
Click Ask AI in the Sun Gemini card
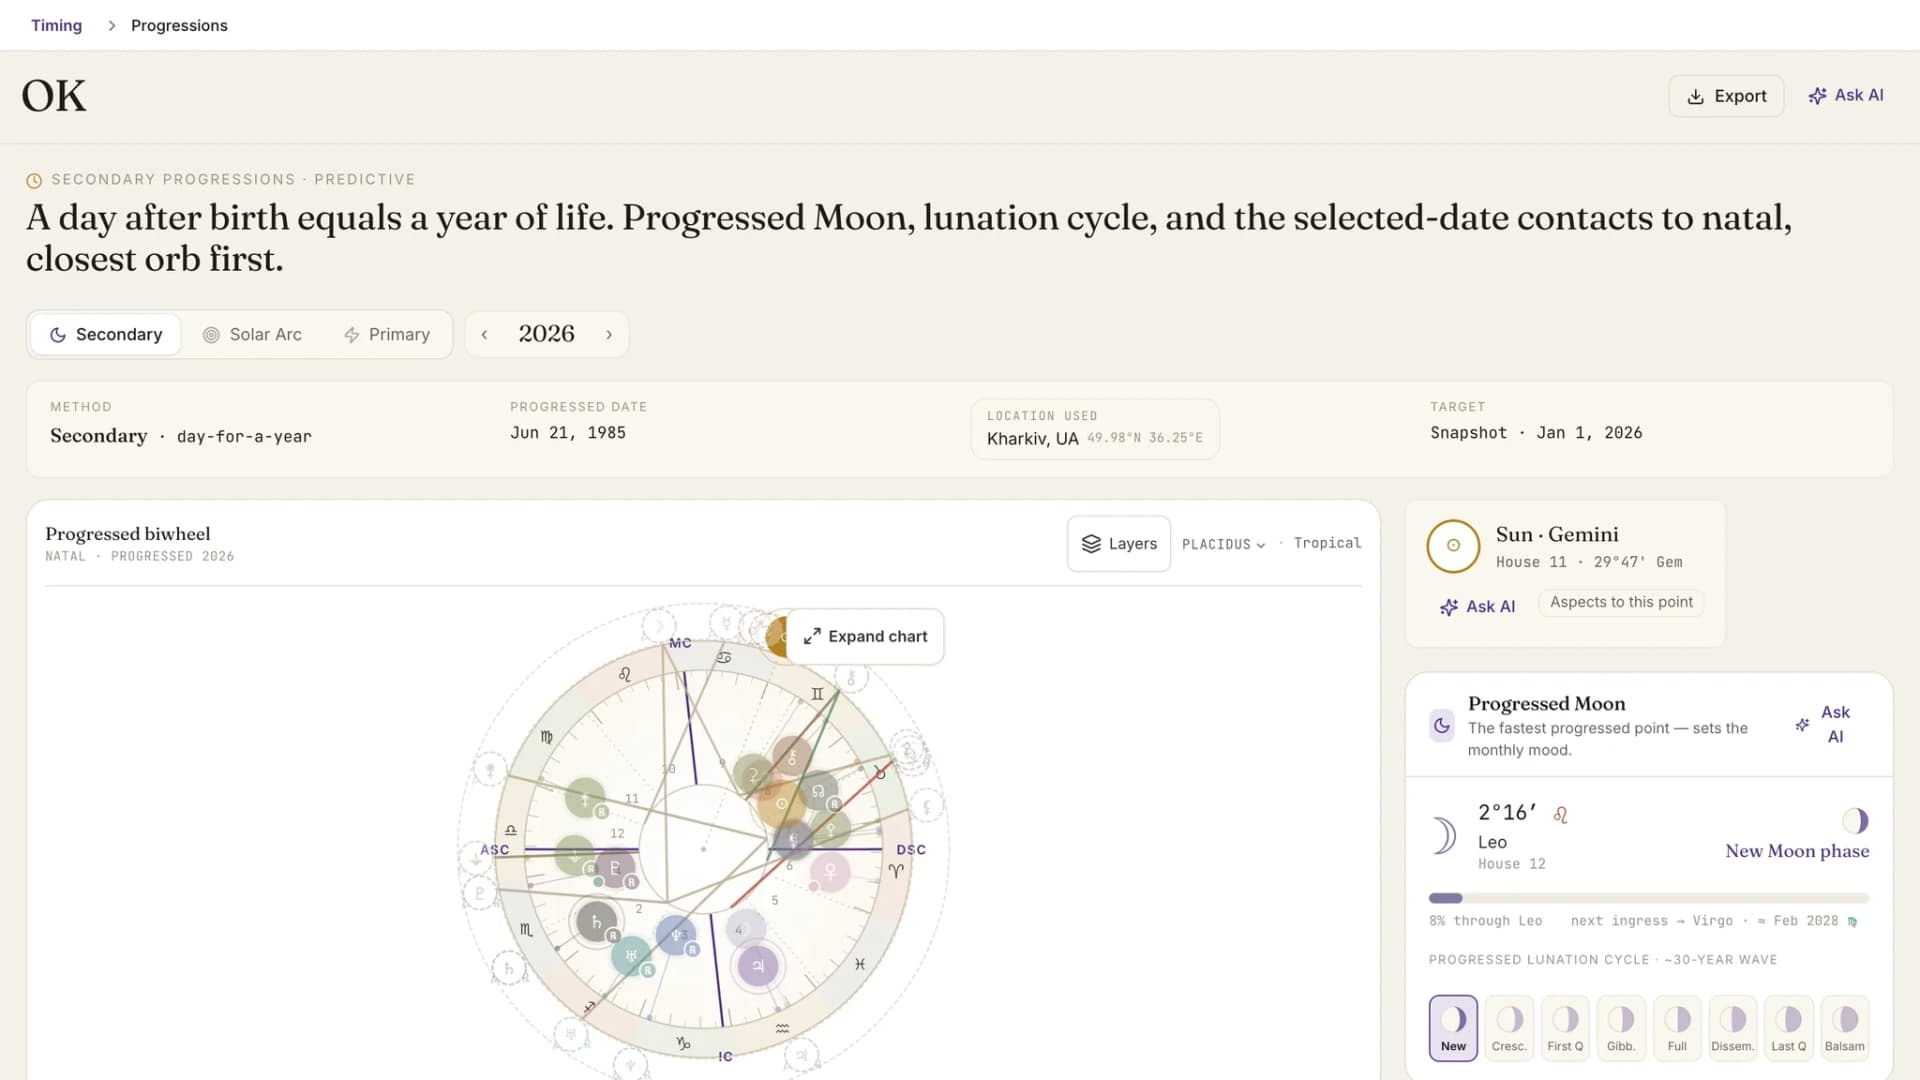click(x=1477, y=606)
